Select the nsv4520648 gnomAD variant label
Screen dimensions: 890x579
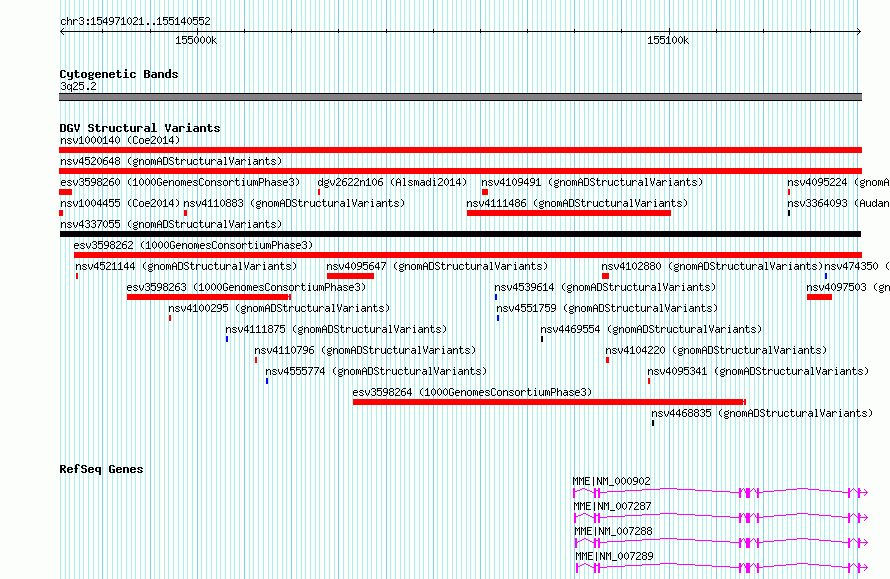(x=171, y=161)
